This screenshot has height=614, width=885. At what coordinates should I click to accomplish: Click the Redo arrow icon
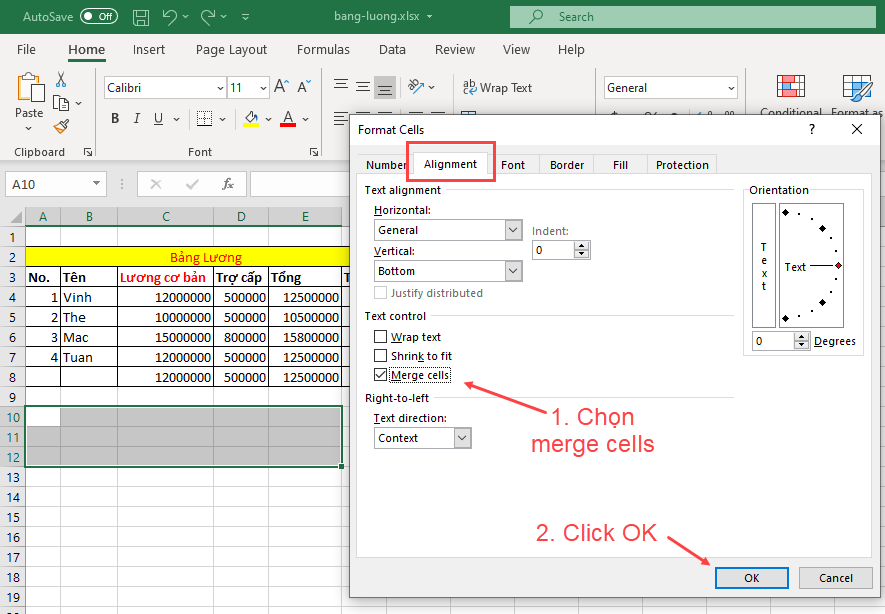pos(208,17)
